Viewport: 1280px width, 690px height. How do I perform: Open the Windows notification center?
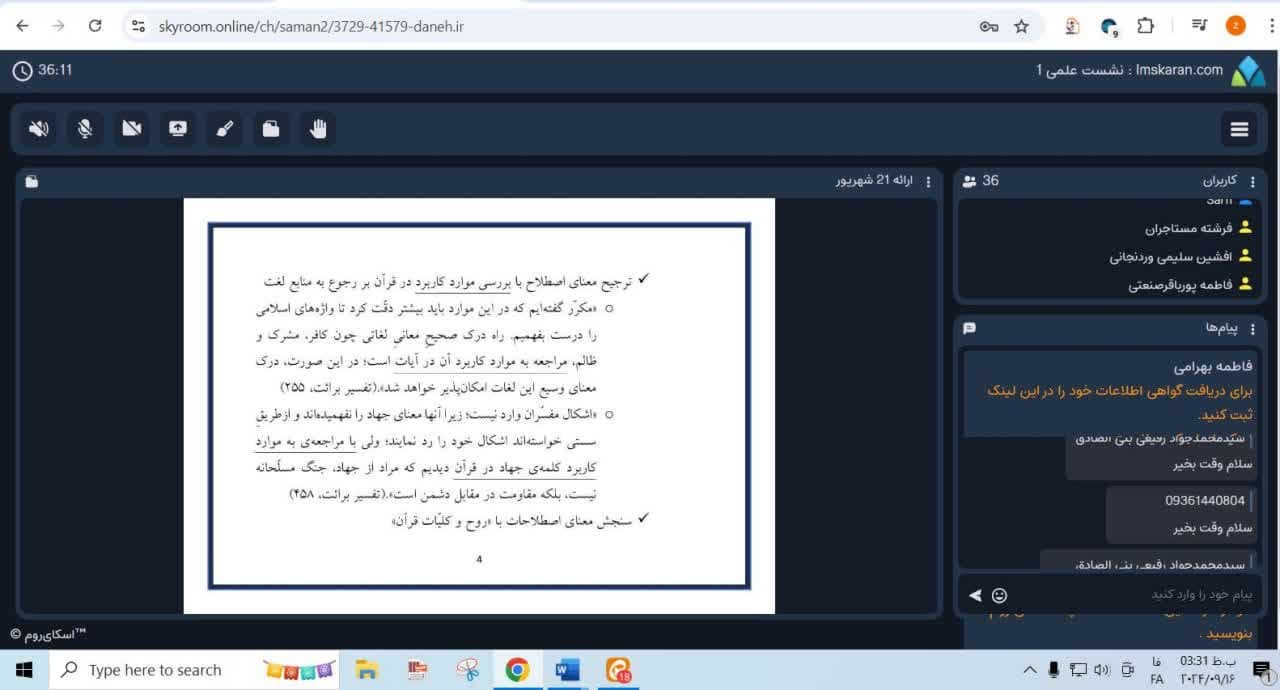[x=1264, y=671]
